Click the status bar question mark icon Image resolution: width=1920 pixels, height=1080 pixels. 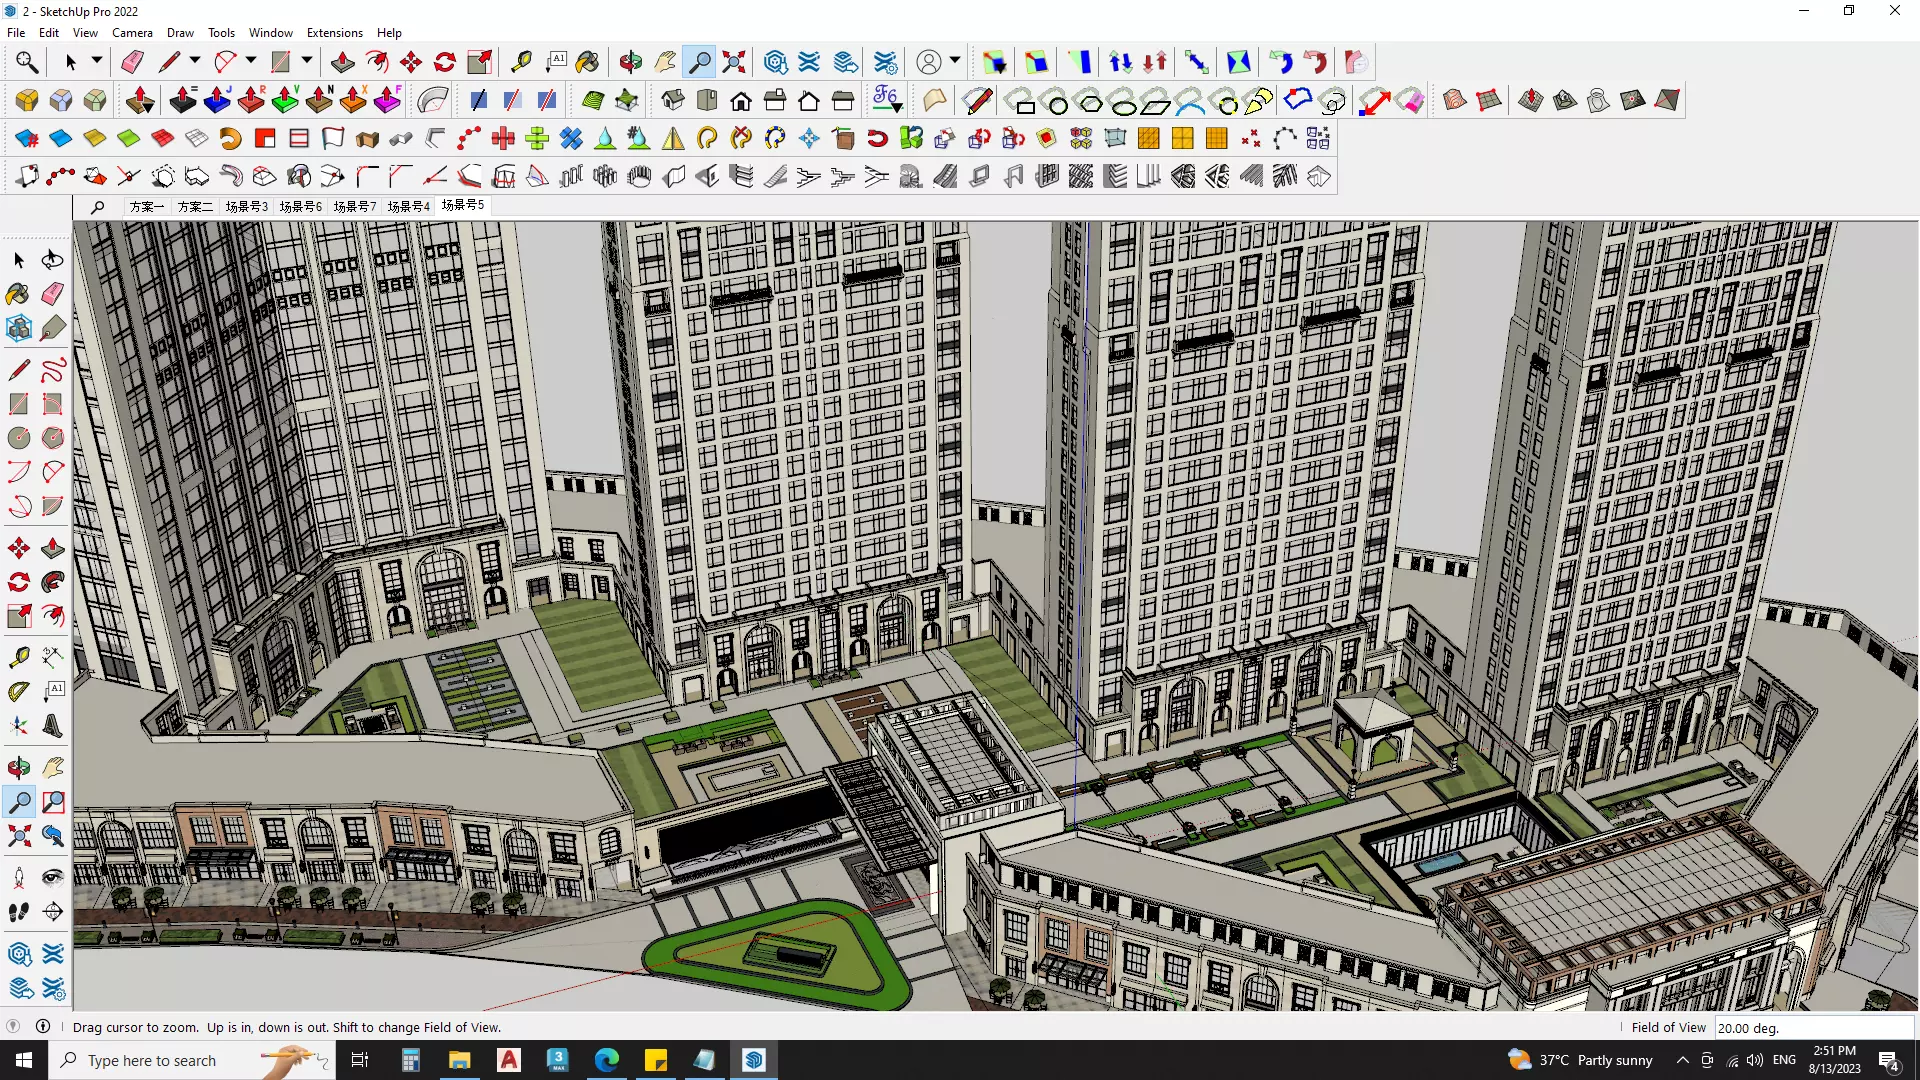[x=13, y=1027]
